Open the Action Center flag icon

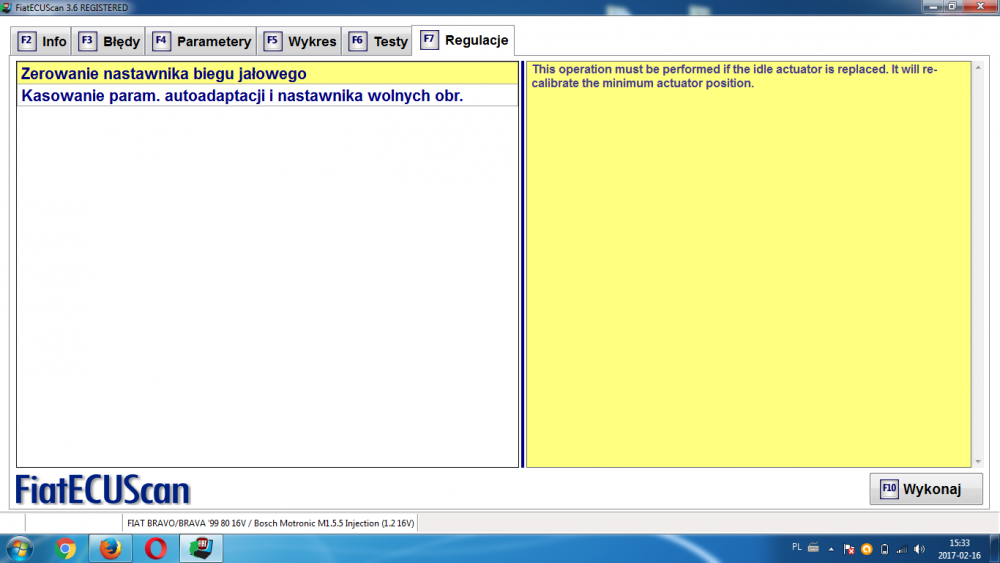pos(849,549)
